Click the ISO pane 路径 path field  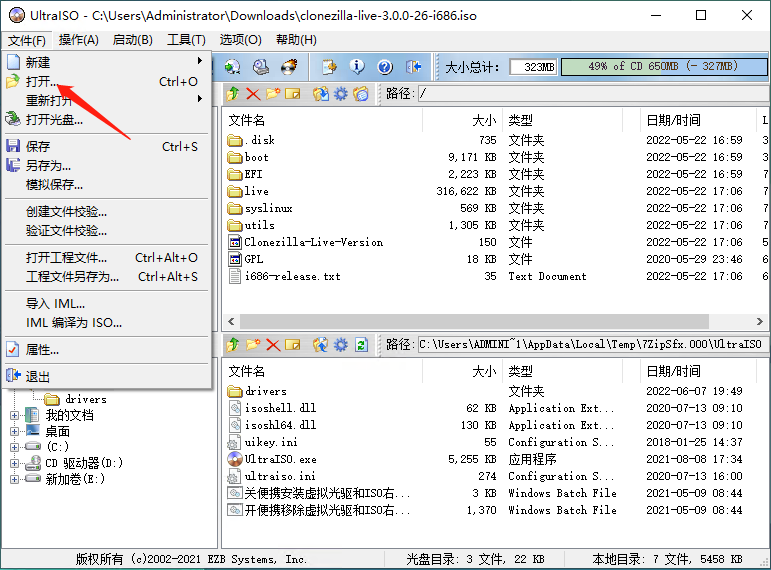(x=593, y=93)
